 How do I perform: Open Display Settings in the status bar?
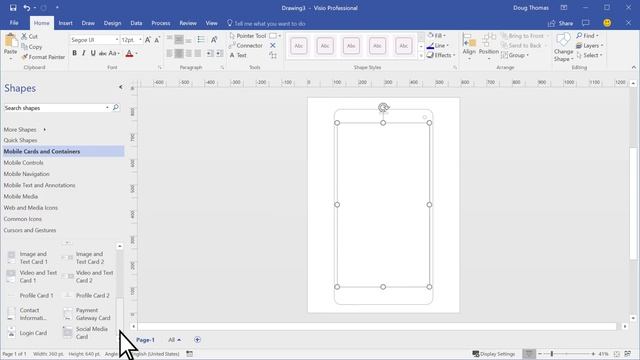point(493,354)
